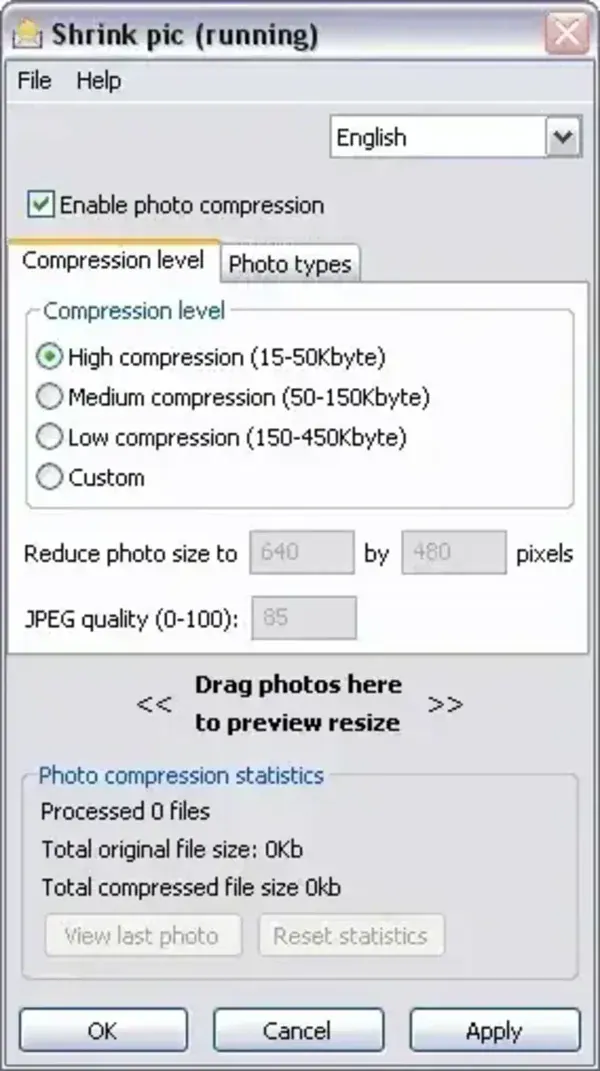Select High compression (15-50Kbyte)
The height and width of the screenshot is (1071, 600).
pyautogui.click(x=49, y=356)
